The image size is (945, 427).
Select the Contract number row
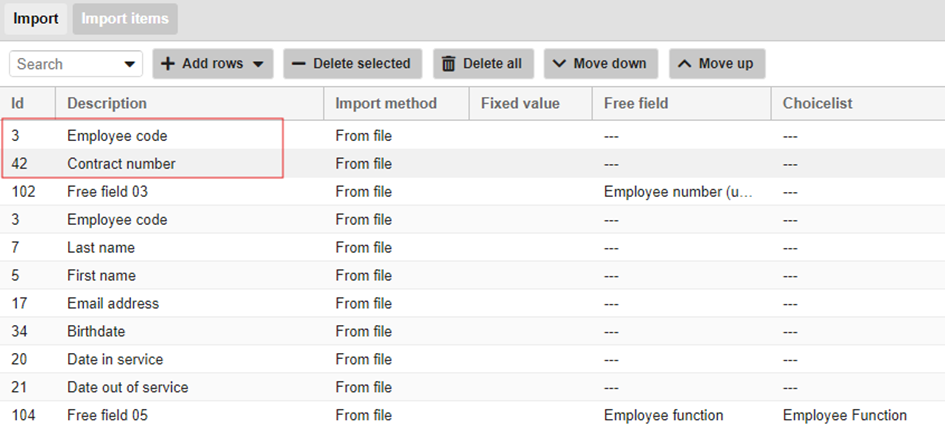click(121, 163)
